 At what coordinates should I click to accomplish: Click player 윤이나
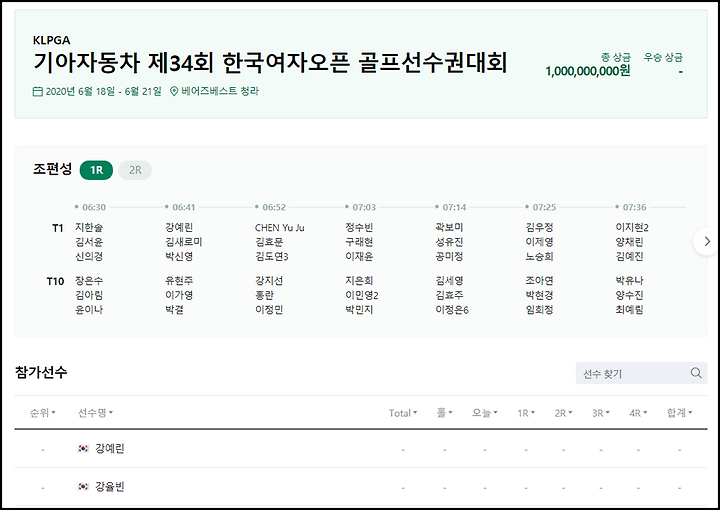89,309
